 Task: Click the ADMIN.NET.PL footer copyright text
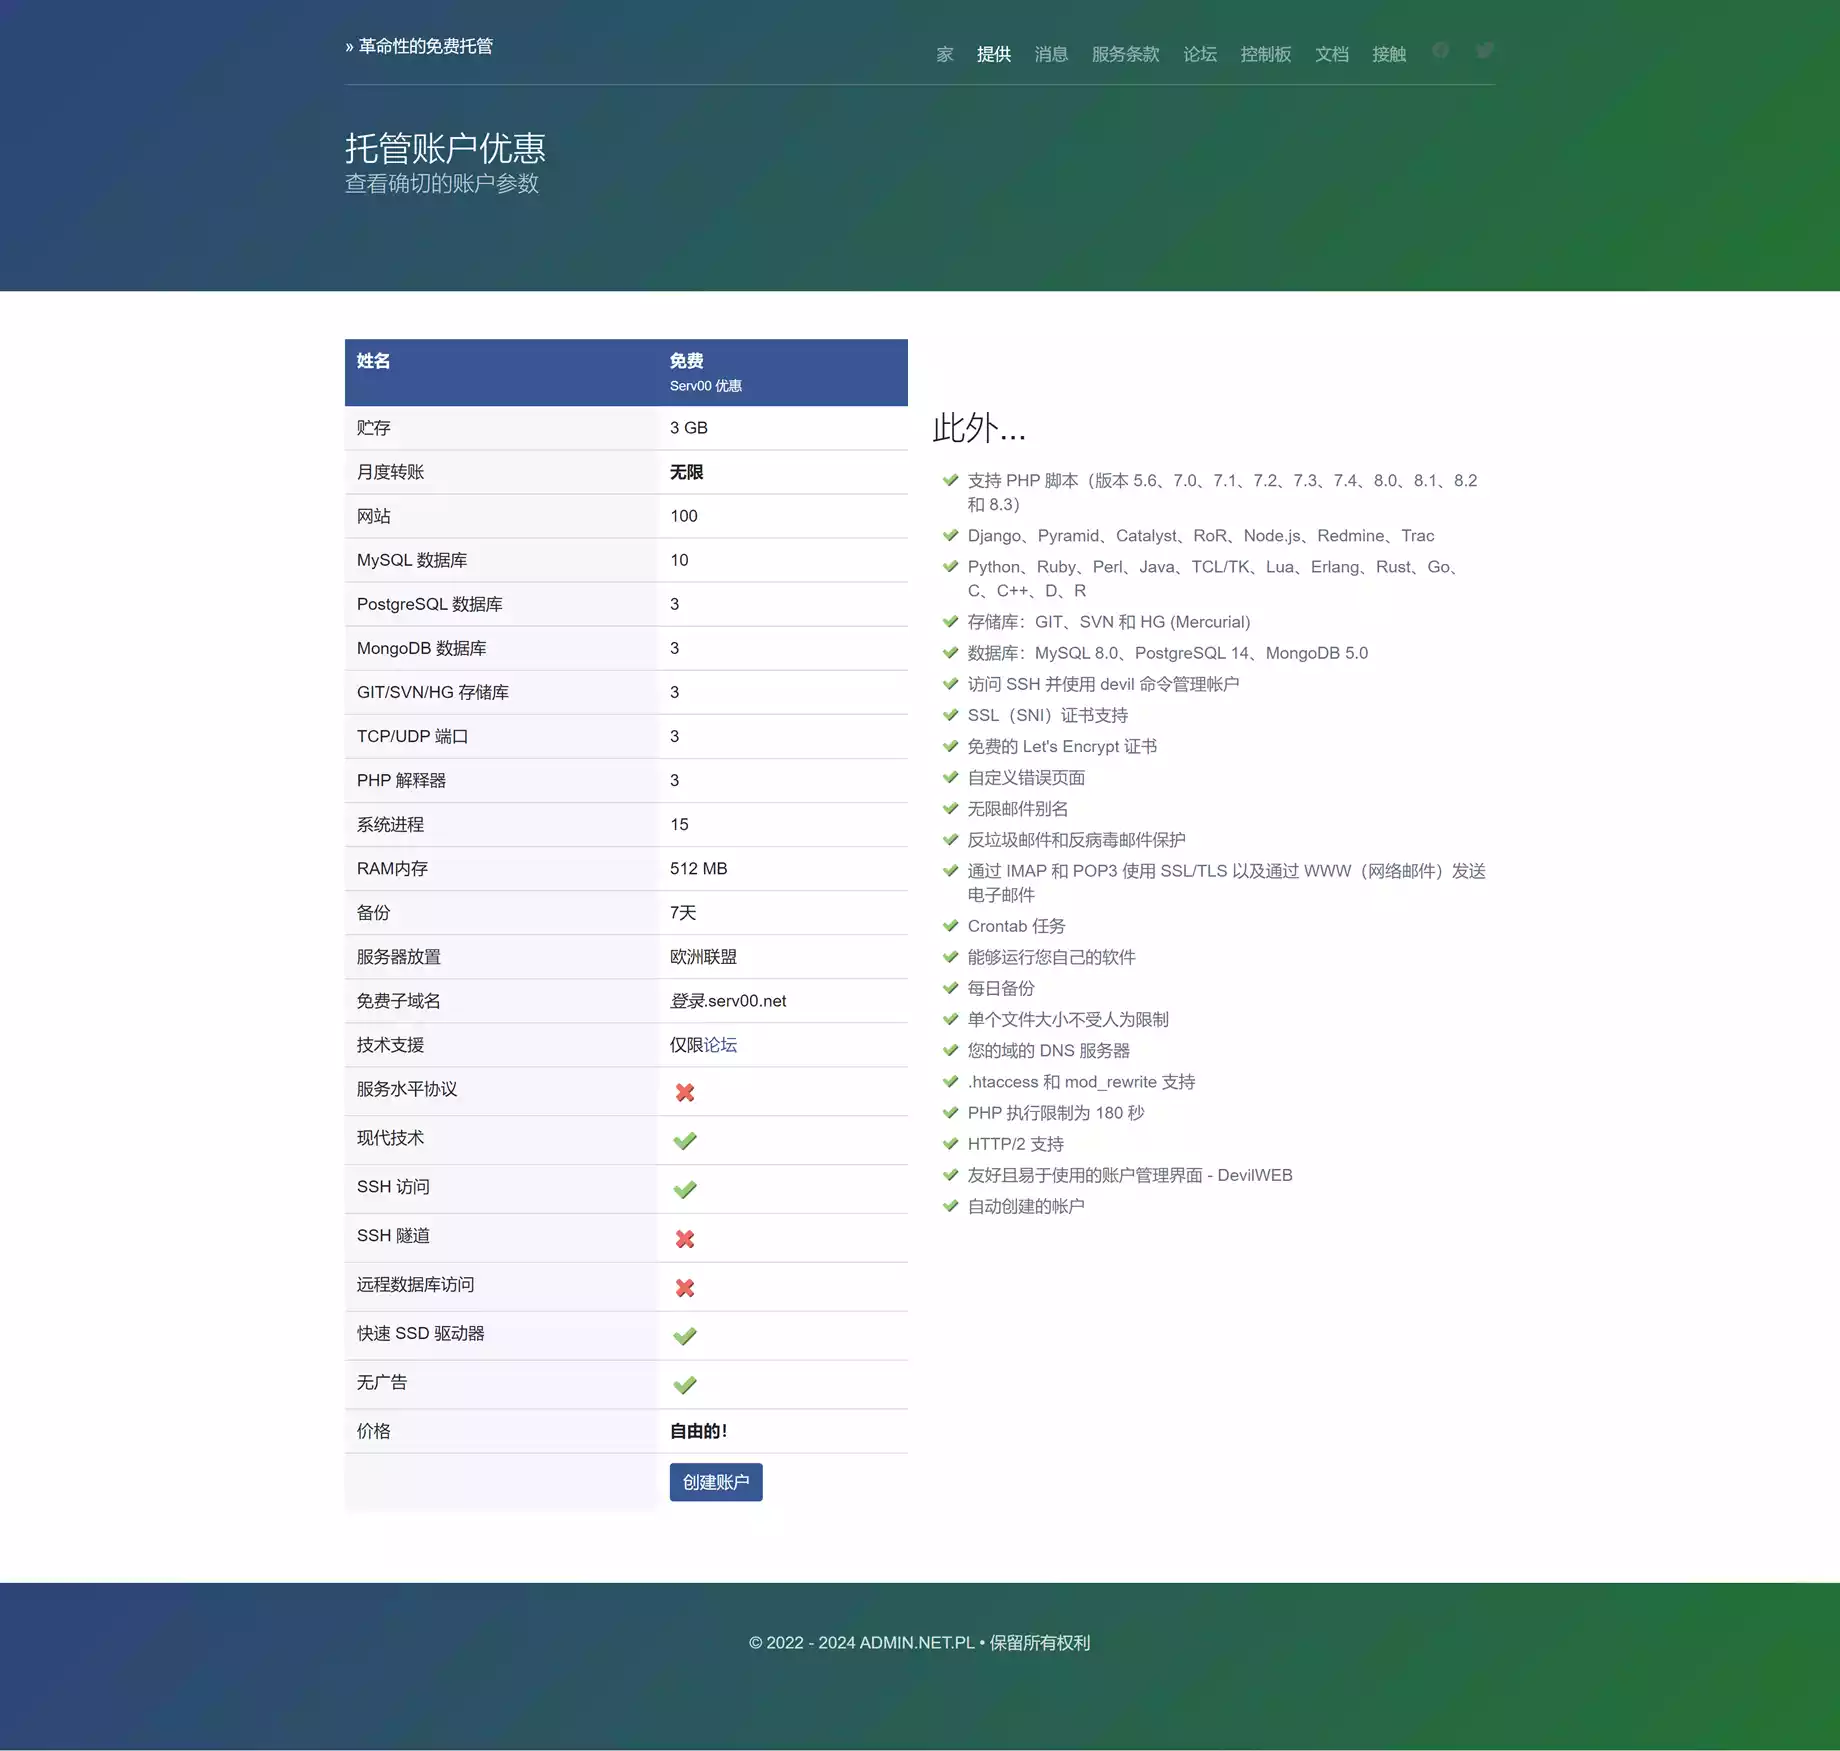[916, 1643]
